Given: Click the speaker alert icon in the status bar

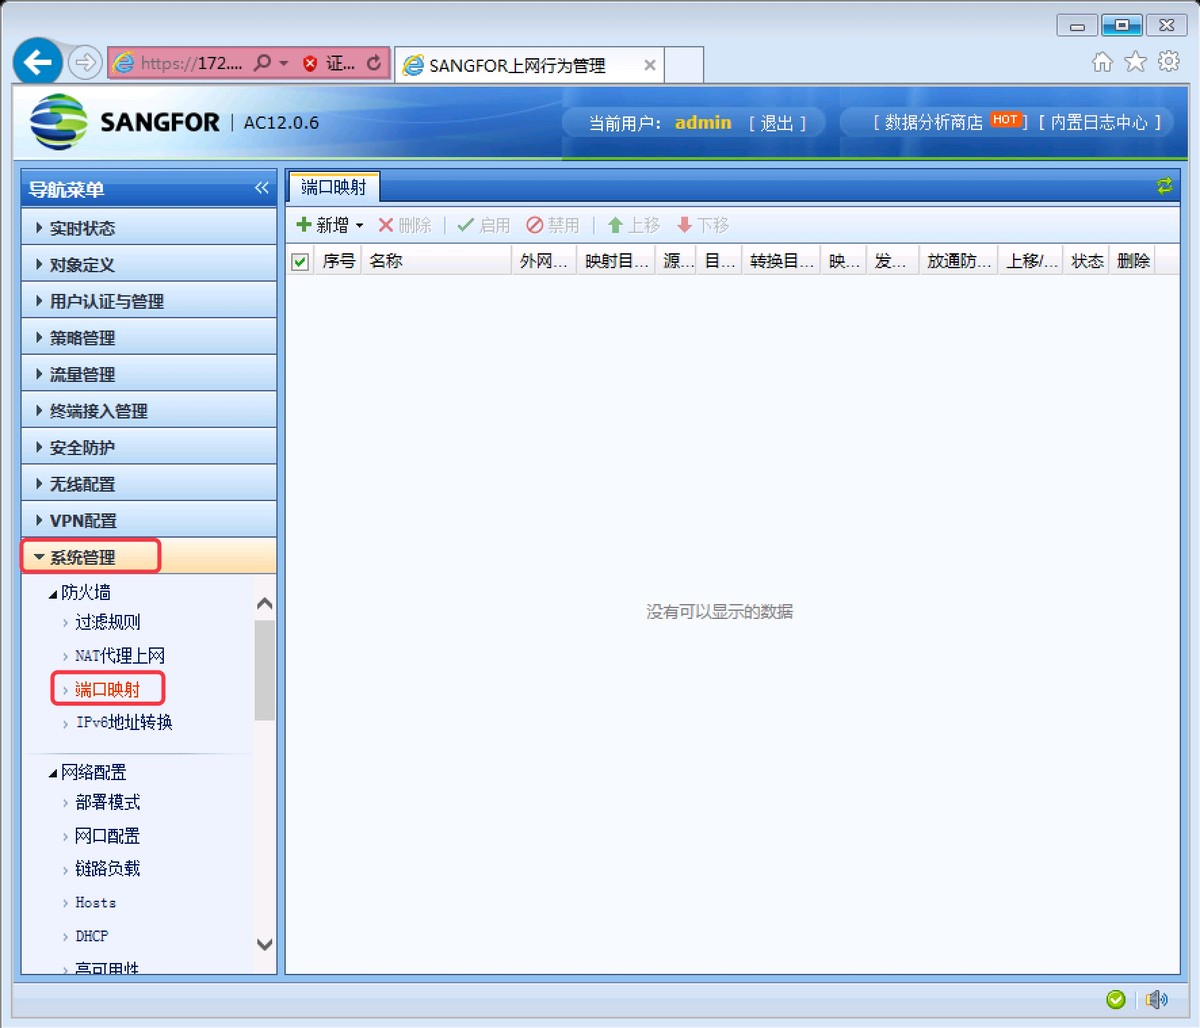Looking at the screenshot, I should pyautogui.click(x=1157, y=999).
